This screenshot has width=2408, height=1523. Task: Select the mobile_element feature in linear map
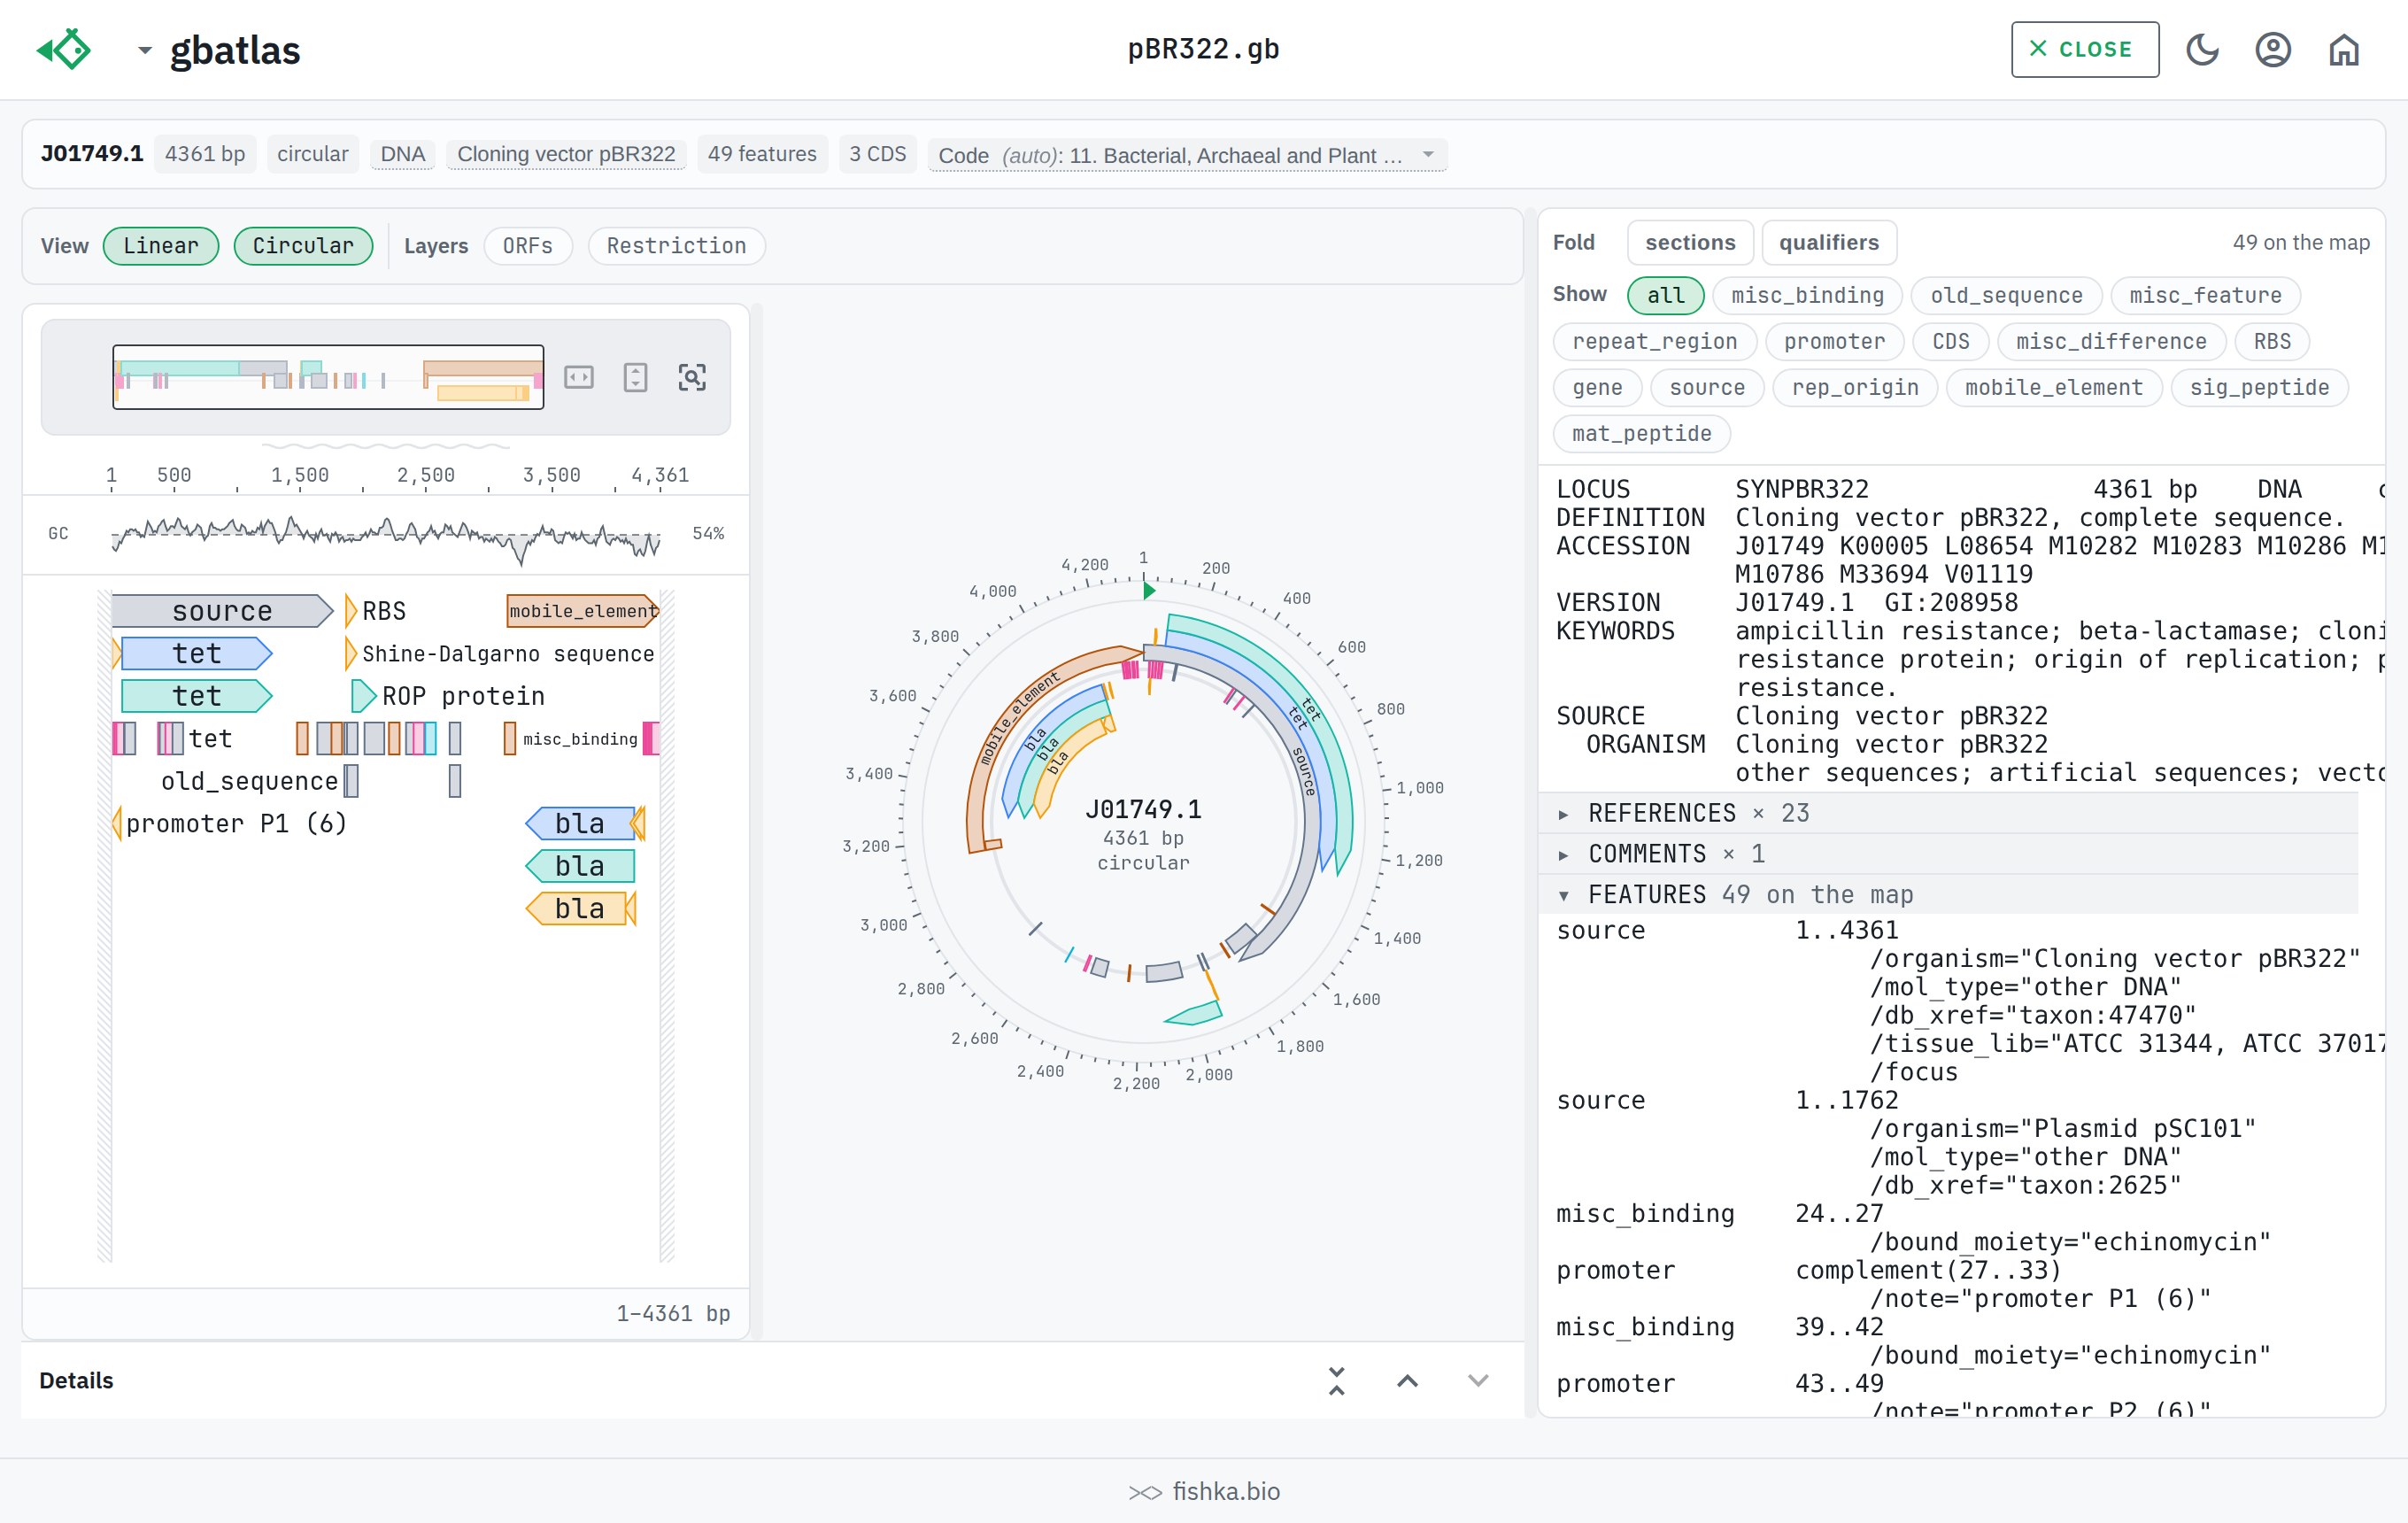pos(583,611)
